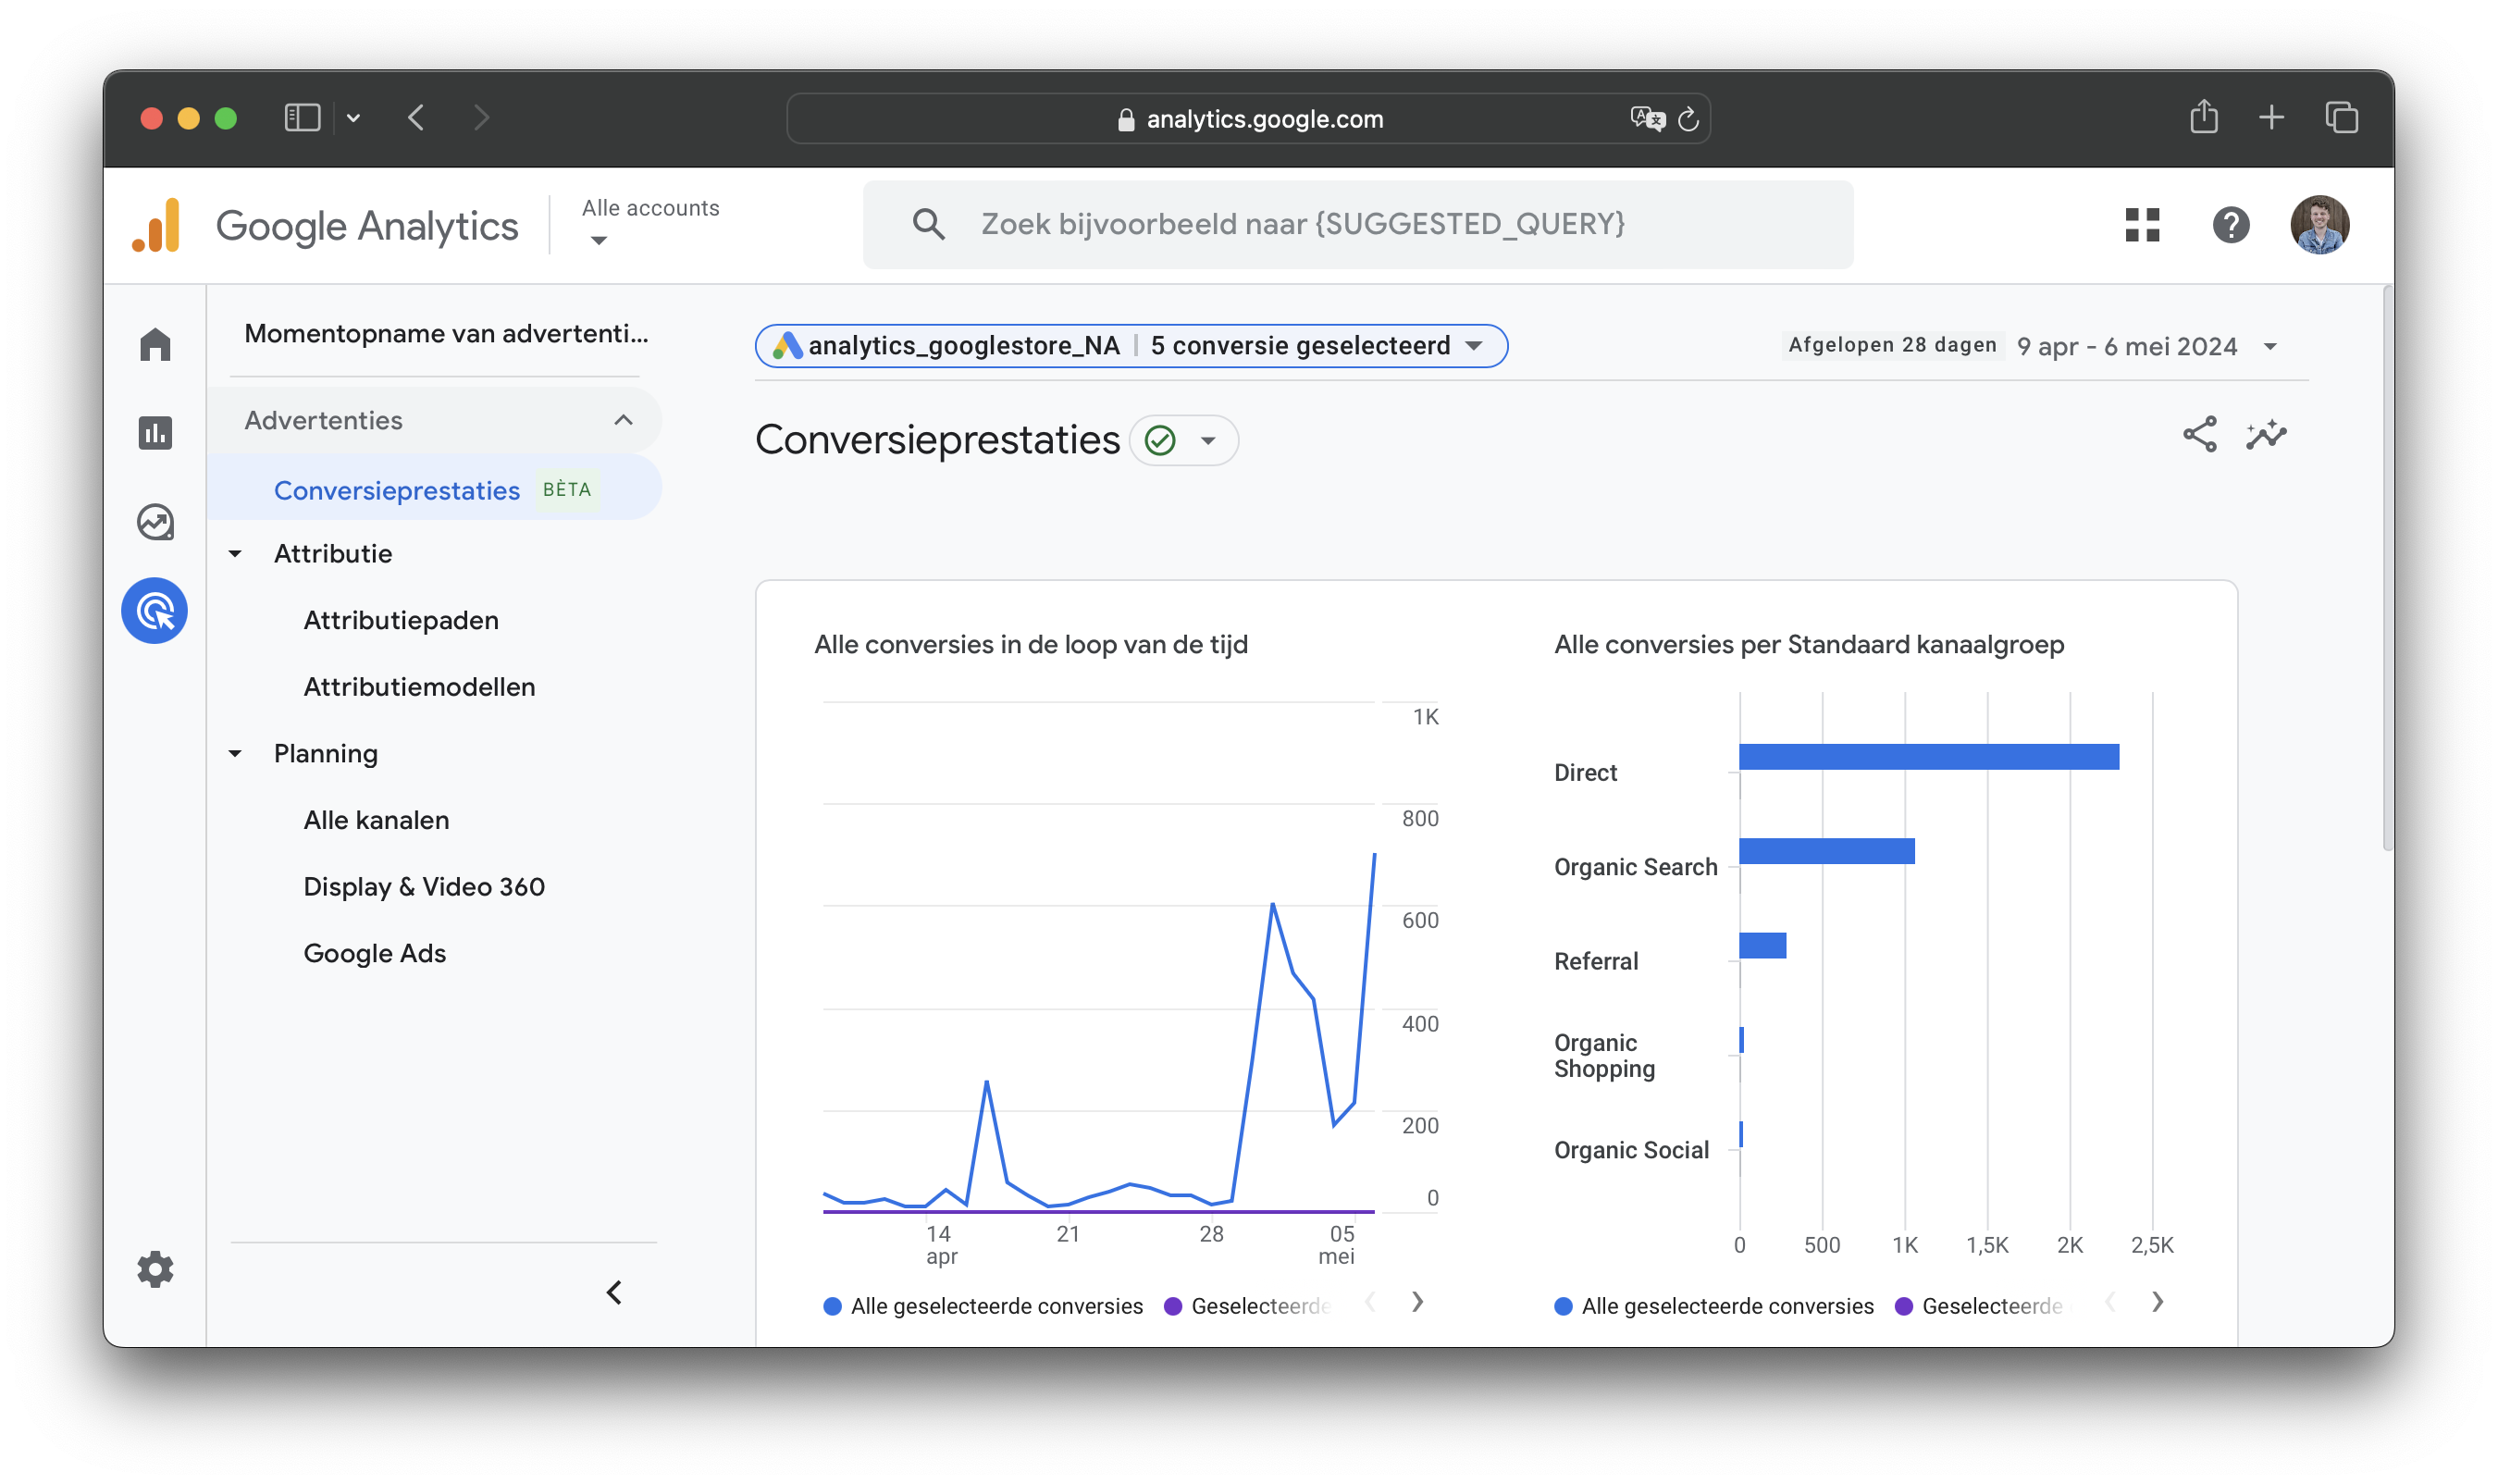The height and width of the screenshot is (1484, 2498).
Task: Open Momentopname van advertenties link
Action: point(446,334)
